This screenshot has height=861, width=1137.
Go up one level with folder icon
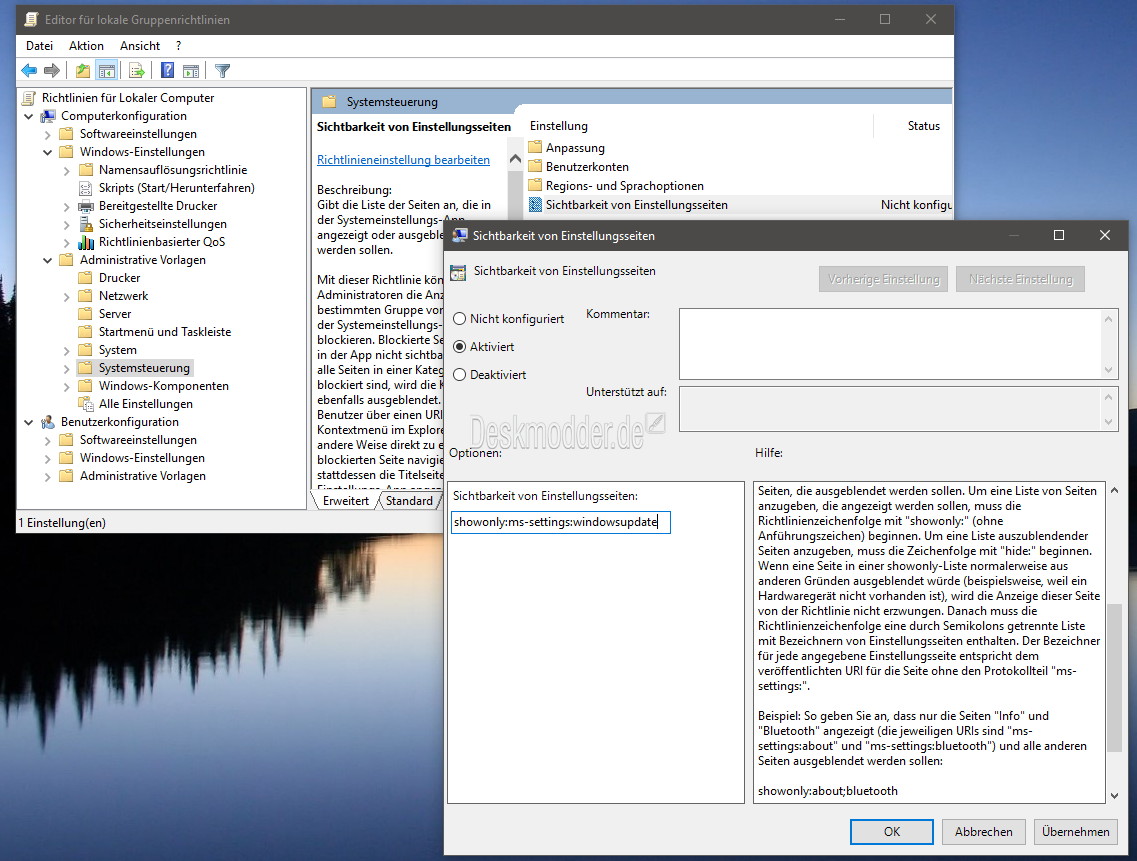pos(83,70)
